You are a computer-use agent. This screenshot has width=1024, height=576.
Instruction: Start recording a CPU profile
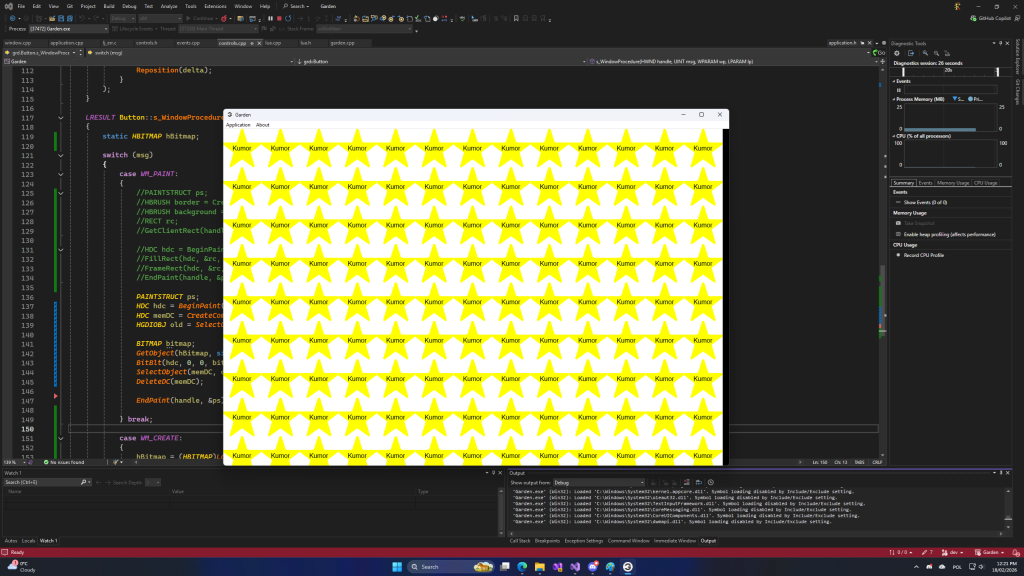click(x=923, y=255)
